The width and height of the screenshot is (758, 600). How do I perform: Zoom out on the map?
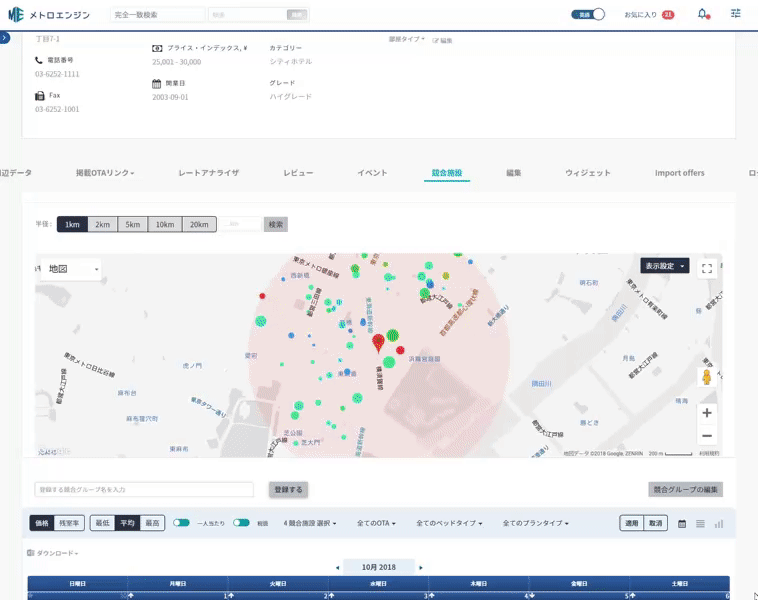(707, 436)
